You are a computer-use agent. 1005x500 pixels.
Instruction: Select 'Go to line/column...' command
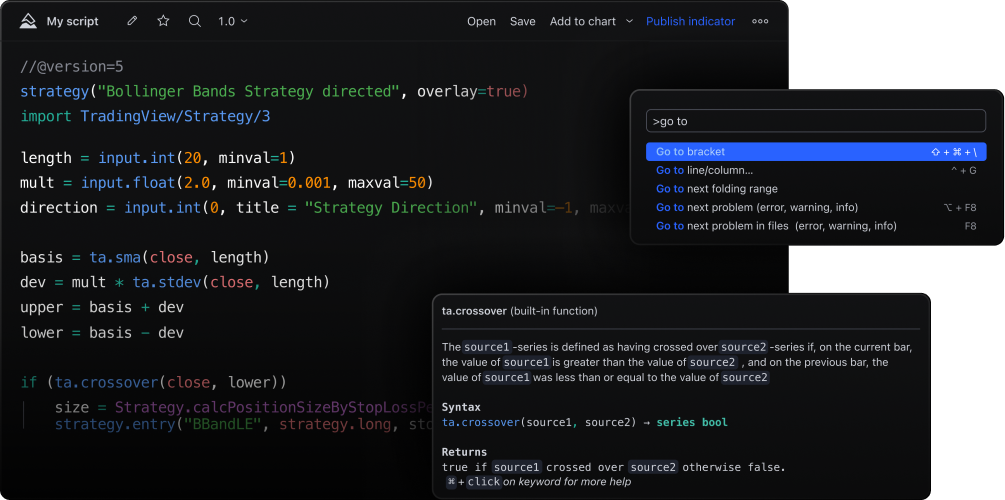(816, 171)
